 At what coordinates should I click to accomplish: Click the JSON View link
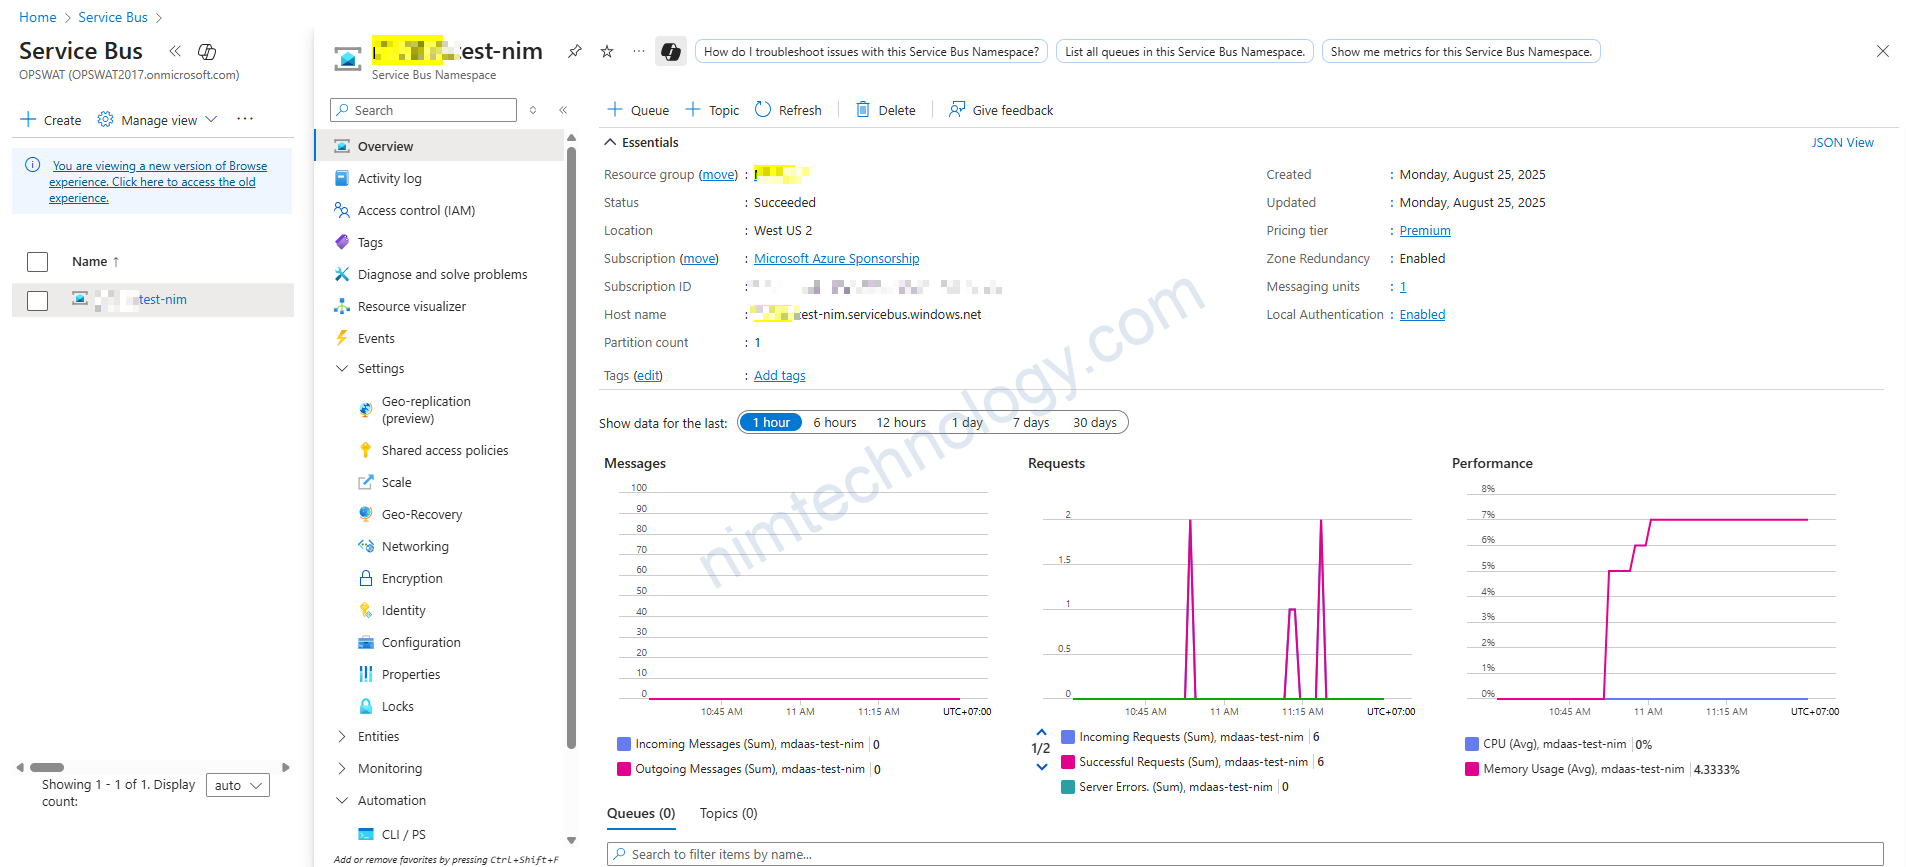[x=1842, y=142]
